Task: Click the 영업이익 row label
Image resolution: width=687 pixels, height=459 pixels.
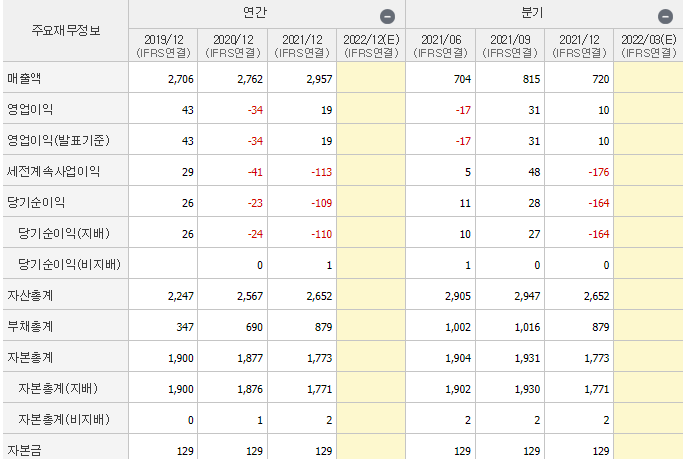Action: tap(30, 109)
